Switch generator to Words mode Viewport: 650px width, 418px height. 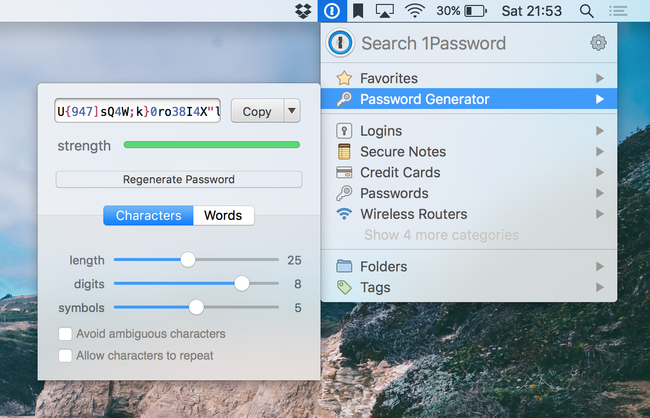(223, 216)
